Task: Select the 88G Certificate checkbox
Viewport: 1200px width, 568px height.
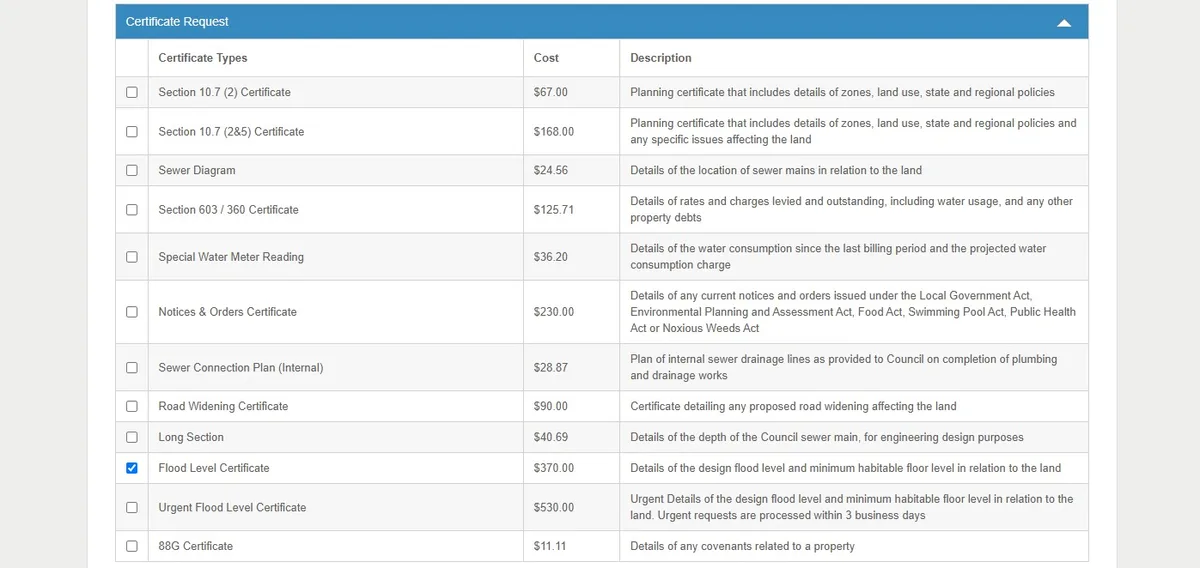Action: tap(132, 546)
